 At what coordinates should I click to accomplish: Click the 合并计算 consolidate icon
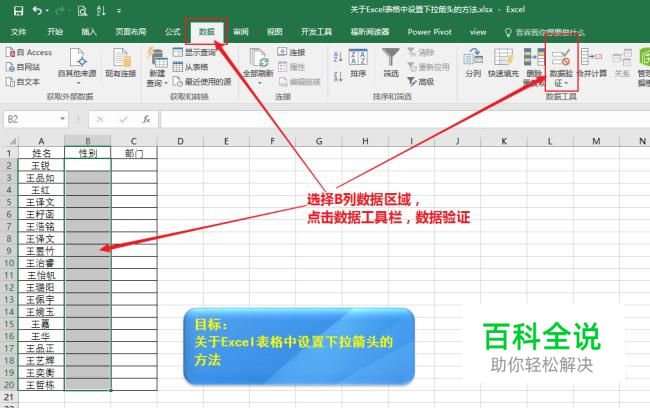click(592, 63)
